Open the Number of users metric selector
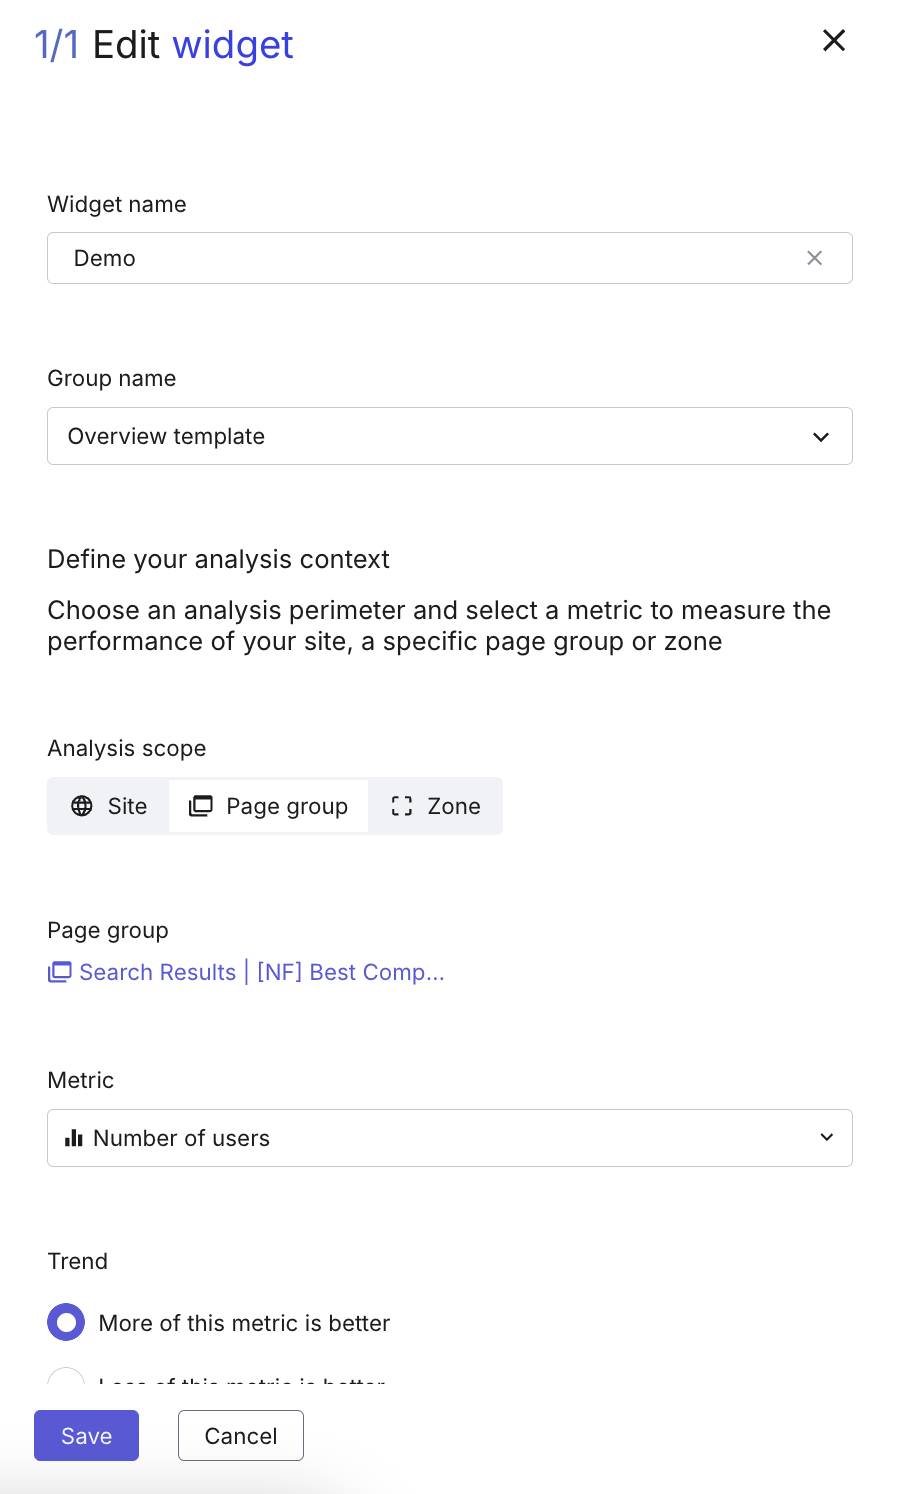Image resolution: width=904 pixels, height=1494 pixels. [450, 1138]
